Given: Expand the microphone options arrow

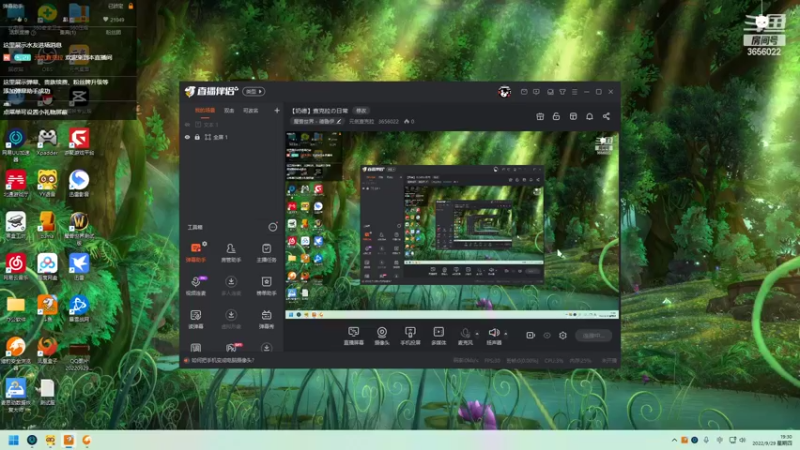Looking at the screenshot, I should tap(477, 334).
